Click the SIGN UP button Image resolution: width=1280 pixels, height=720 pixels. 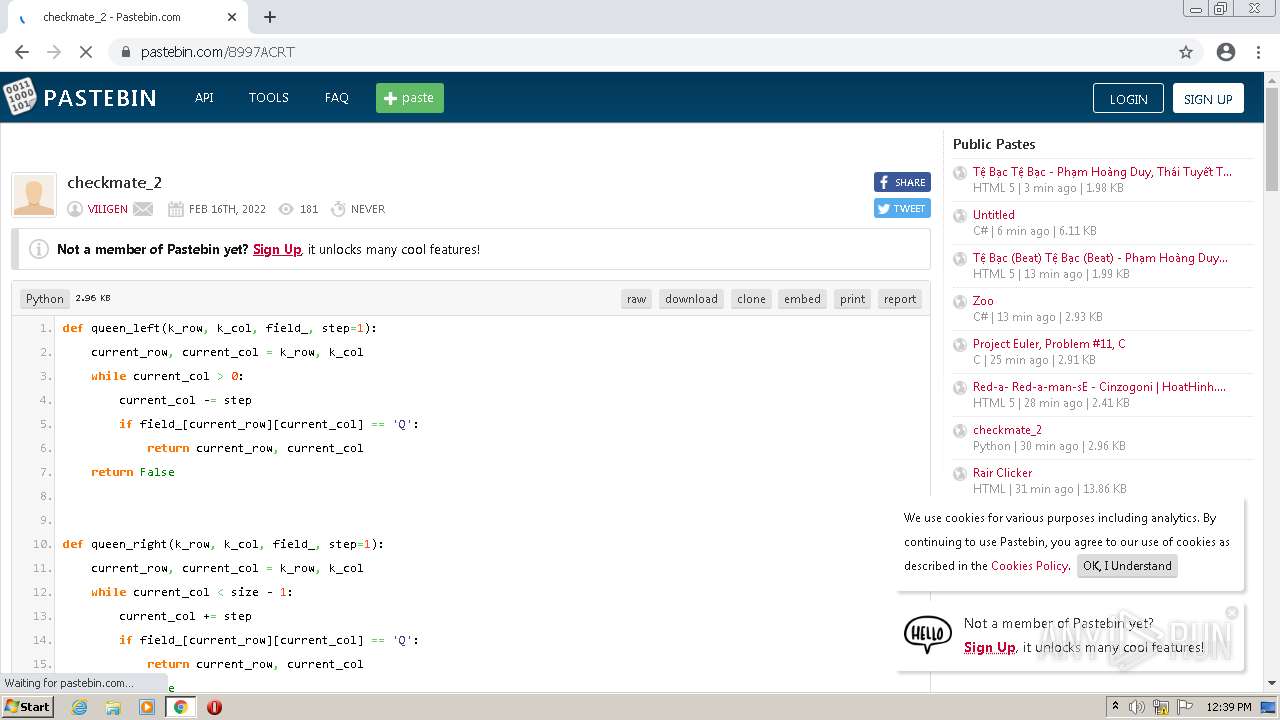click(1208, 98)
